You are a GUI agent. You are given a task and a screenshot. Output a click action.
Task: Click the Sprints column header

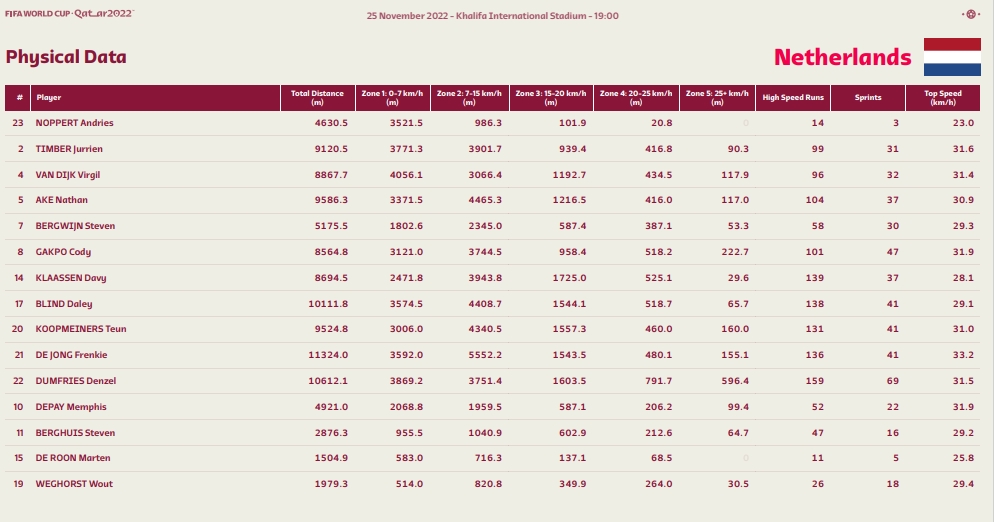[x=868, y=98]
